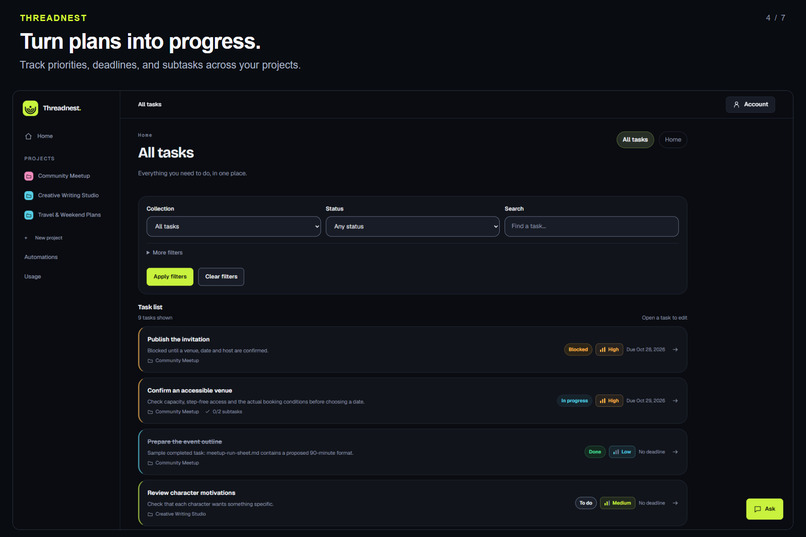
Task: Click the chat bubble icon on Ask
Action: coord(757,509)
